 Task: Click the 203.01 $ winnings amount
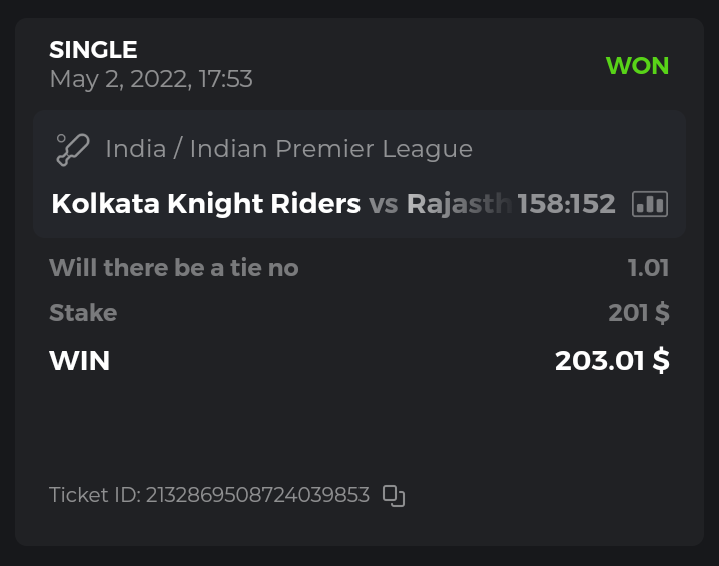tap(612, 361)
